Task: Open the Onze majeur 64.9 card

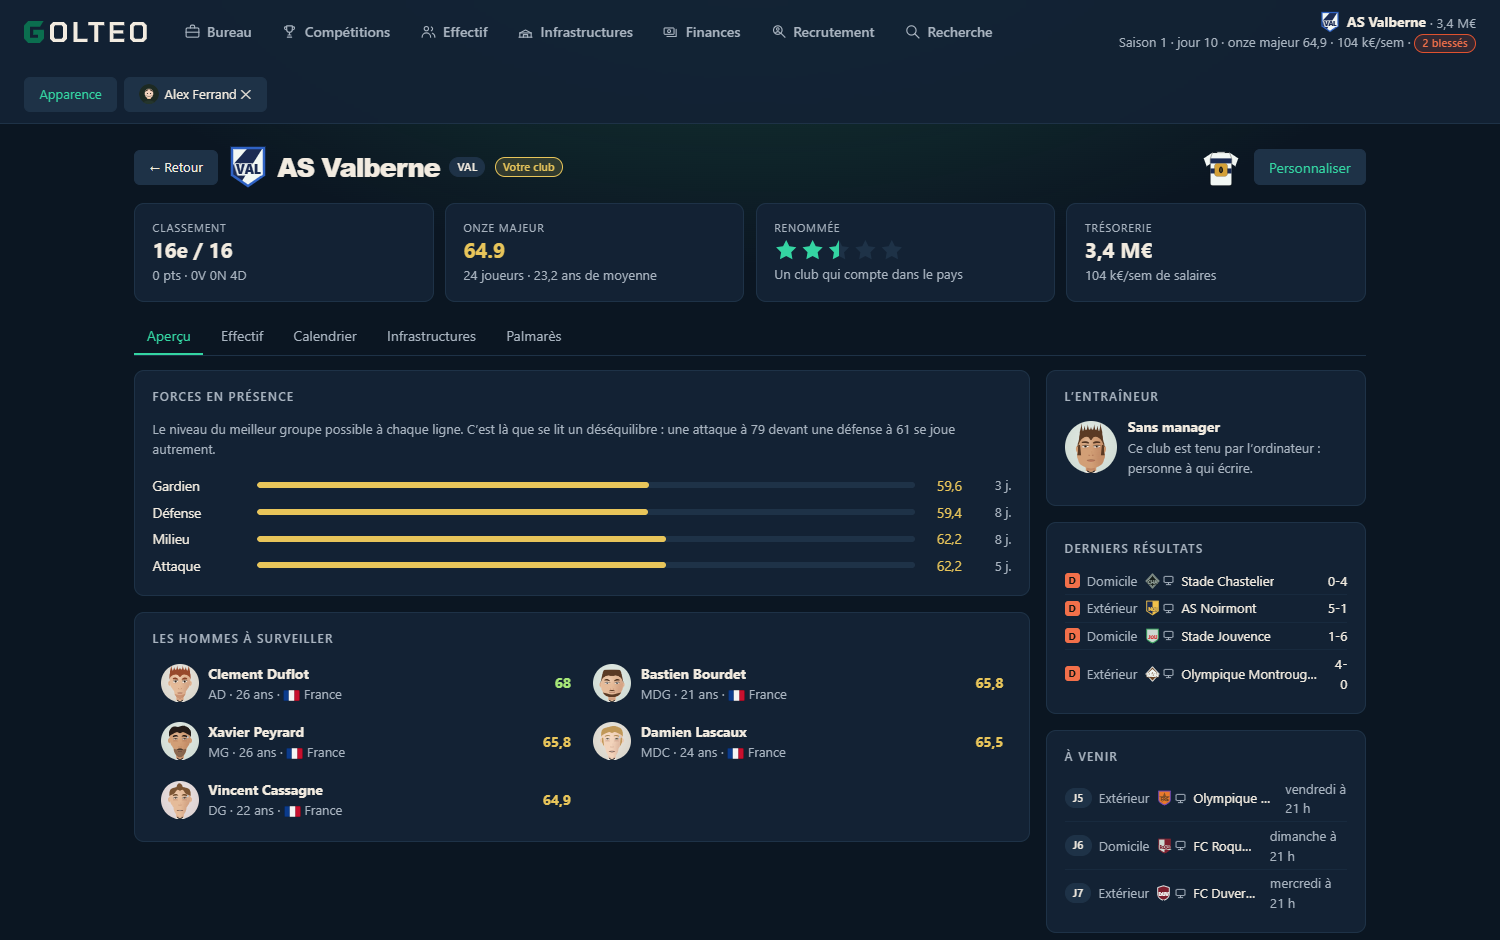Action: [594, 252]
